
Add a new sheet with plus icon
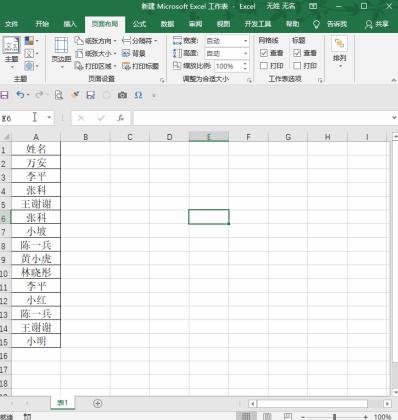pos(97,403)
